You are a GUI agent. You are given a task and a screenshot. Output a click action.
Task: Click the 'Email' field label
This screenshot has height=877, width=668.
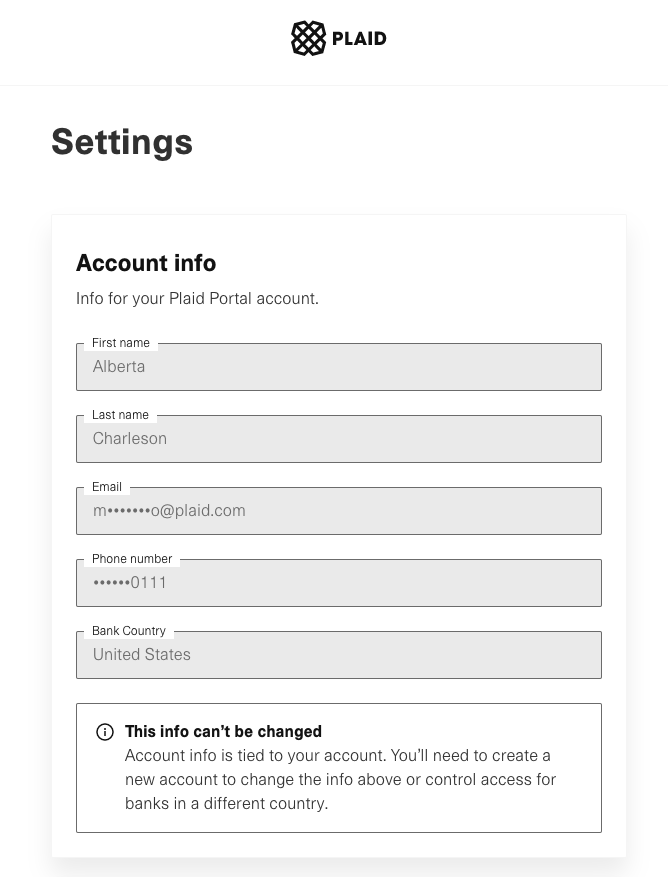pos(107,487)
